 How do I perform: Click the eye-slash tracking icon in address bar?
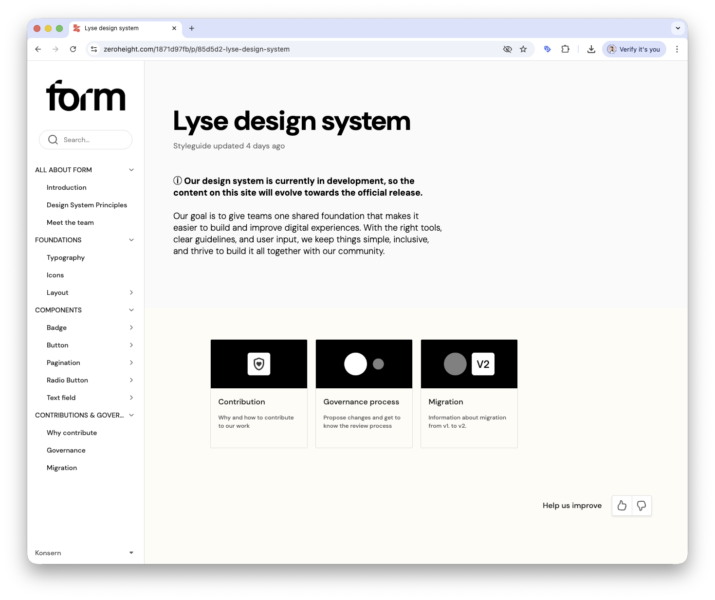pyautogui.click(x=507, y=49)
